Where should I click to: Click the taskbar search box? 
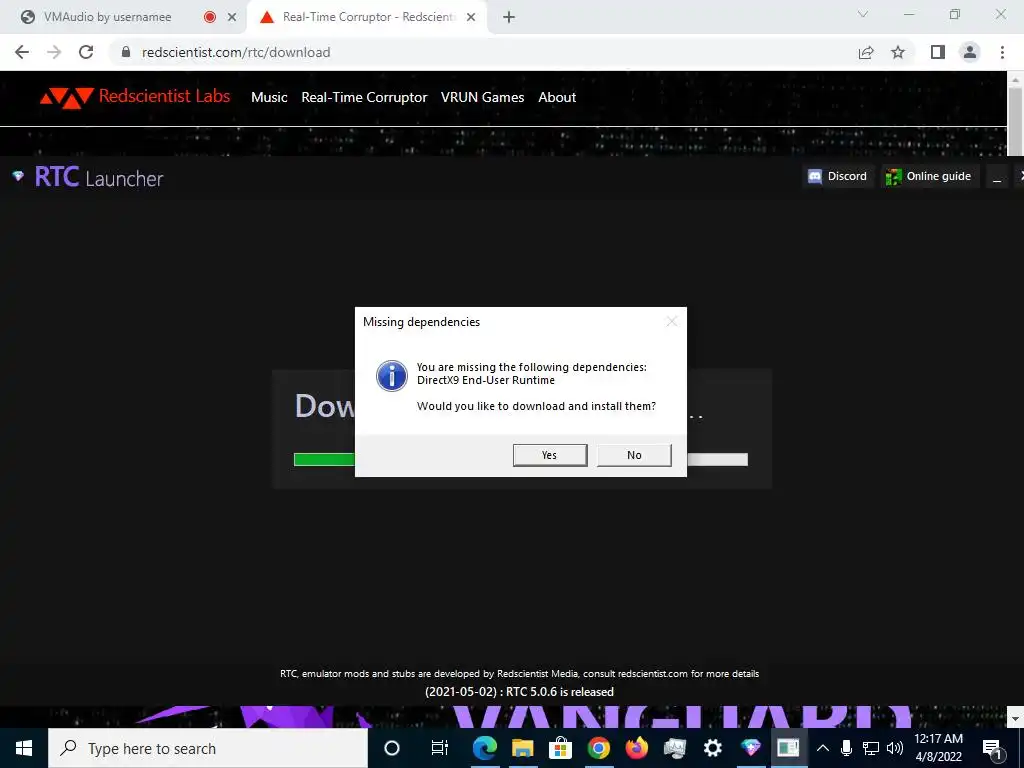208,748
